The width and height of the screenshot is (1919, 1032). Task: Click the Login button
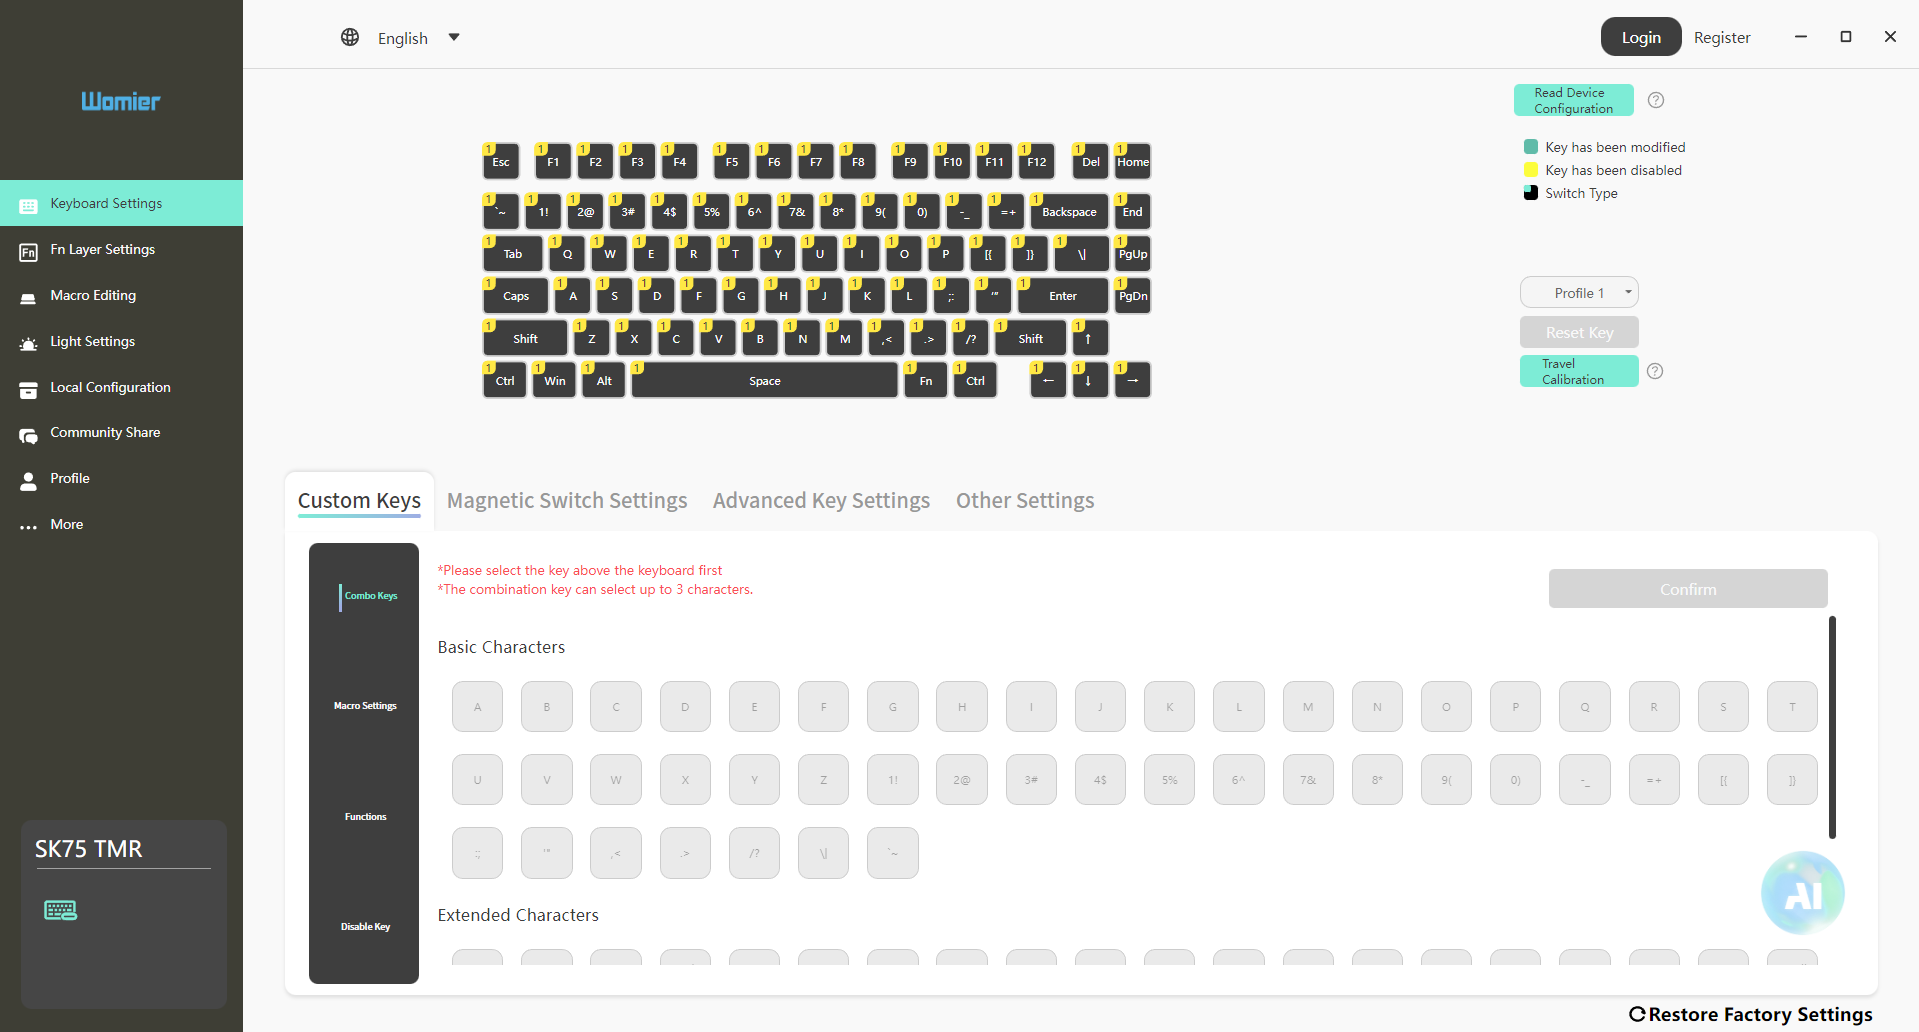coord(1640,38)
